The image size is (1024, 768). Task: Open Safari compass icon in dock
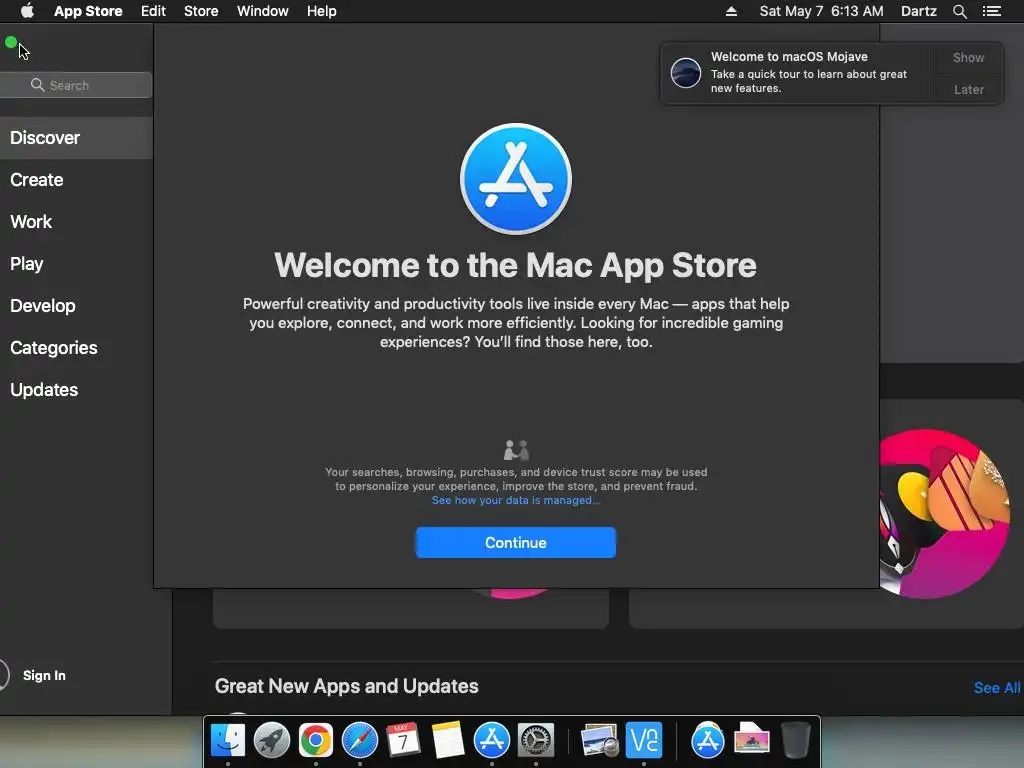(x=360, y=741)
